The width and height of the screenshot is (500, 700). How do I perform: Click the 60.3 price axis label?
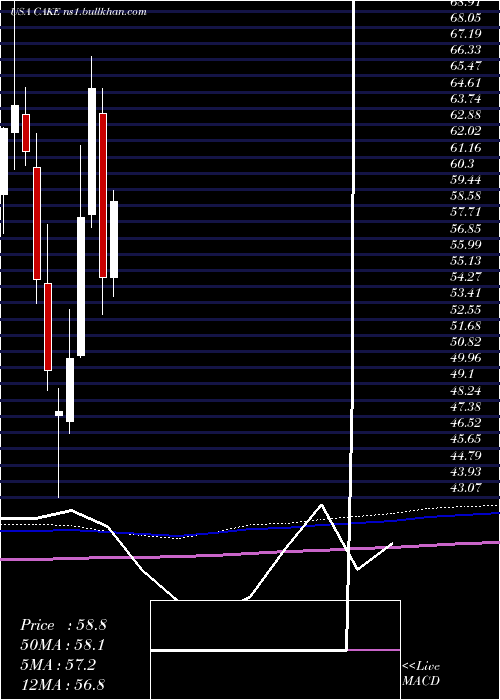(462, 163)
